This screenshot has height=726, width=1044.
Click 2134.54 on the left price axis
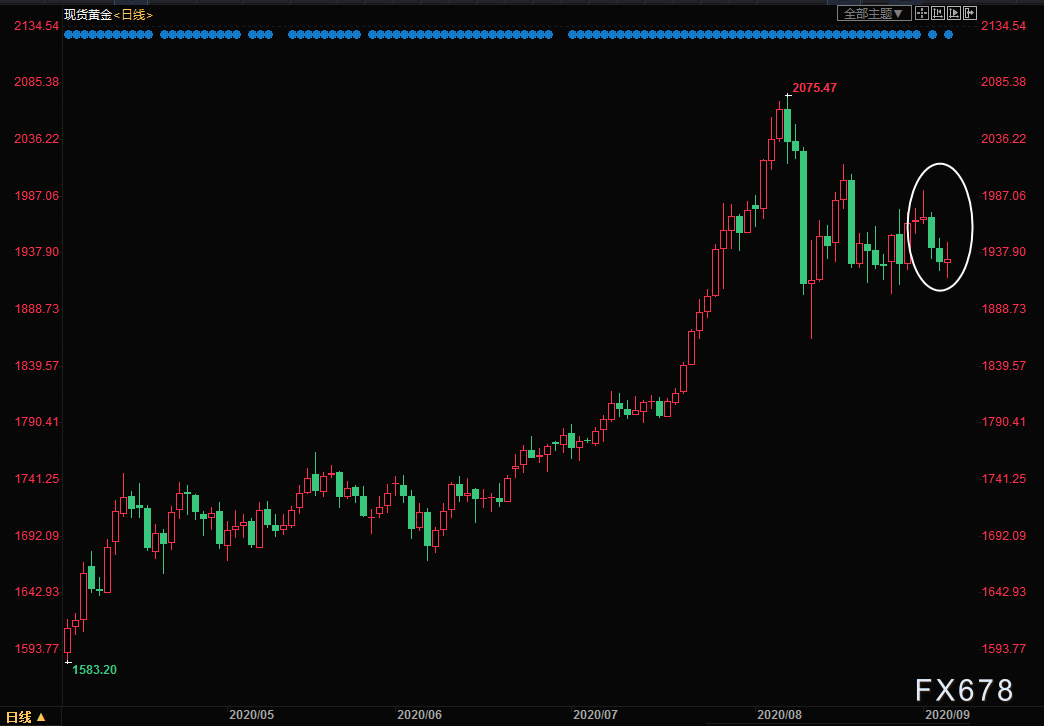(37, 26)
